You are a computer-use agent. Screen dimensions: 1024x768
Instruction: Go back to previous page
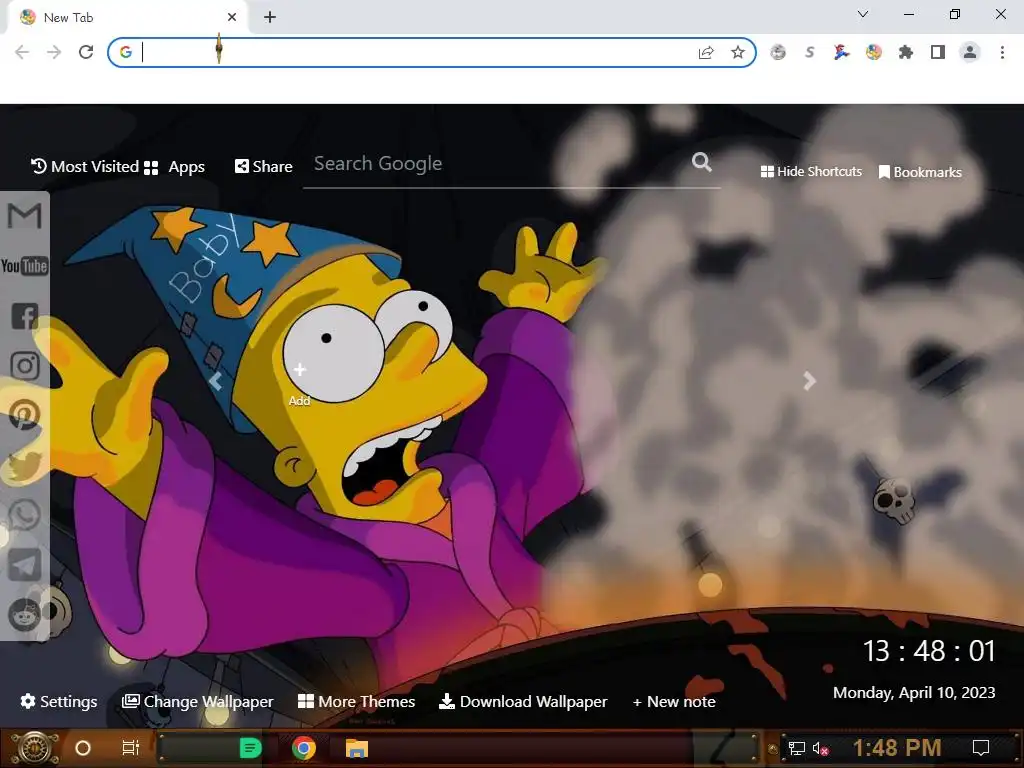(x=22, y=52)
